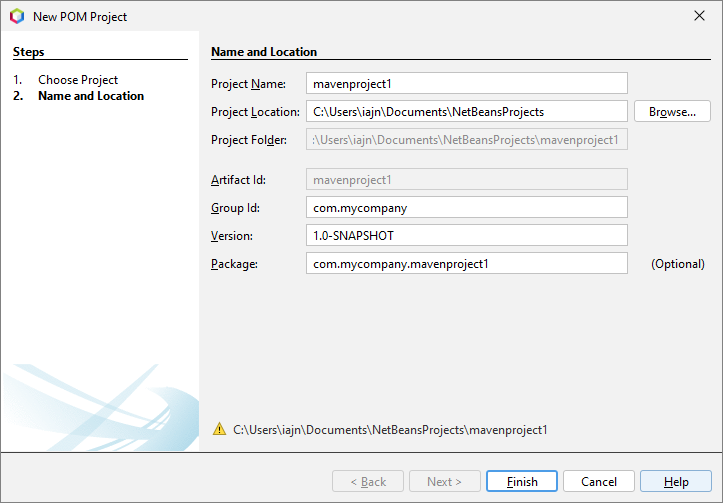Click the (Optional) note beside Package
723x503 pixels.
coord(677,264)
